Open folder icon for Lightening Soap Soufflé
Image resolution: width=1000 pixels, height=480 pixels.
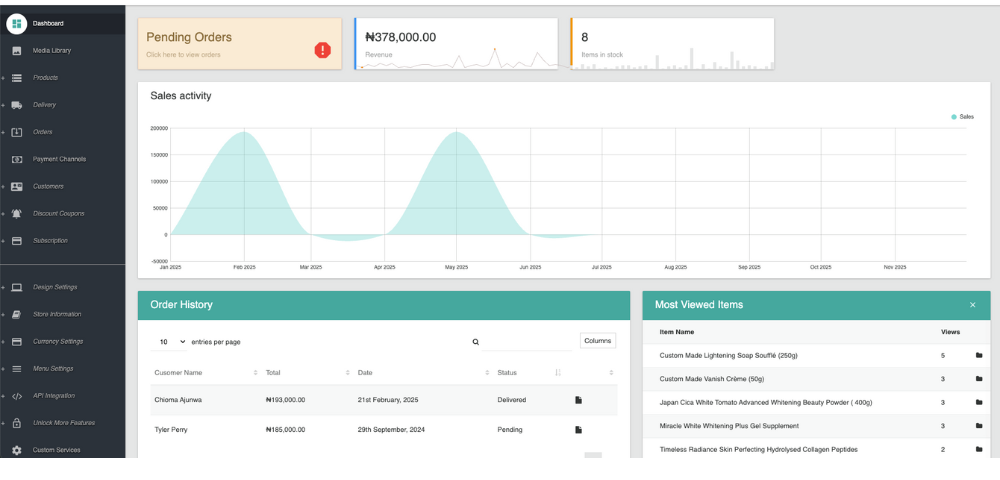click(979, 355)
